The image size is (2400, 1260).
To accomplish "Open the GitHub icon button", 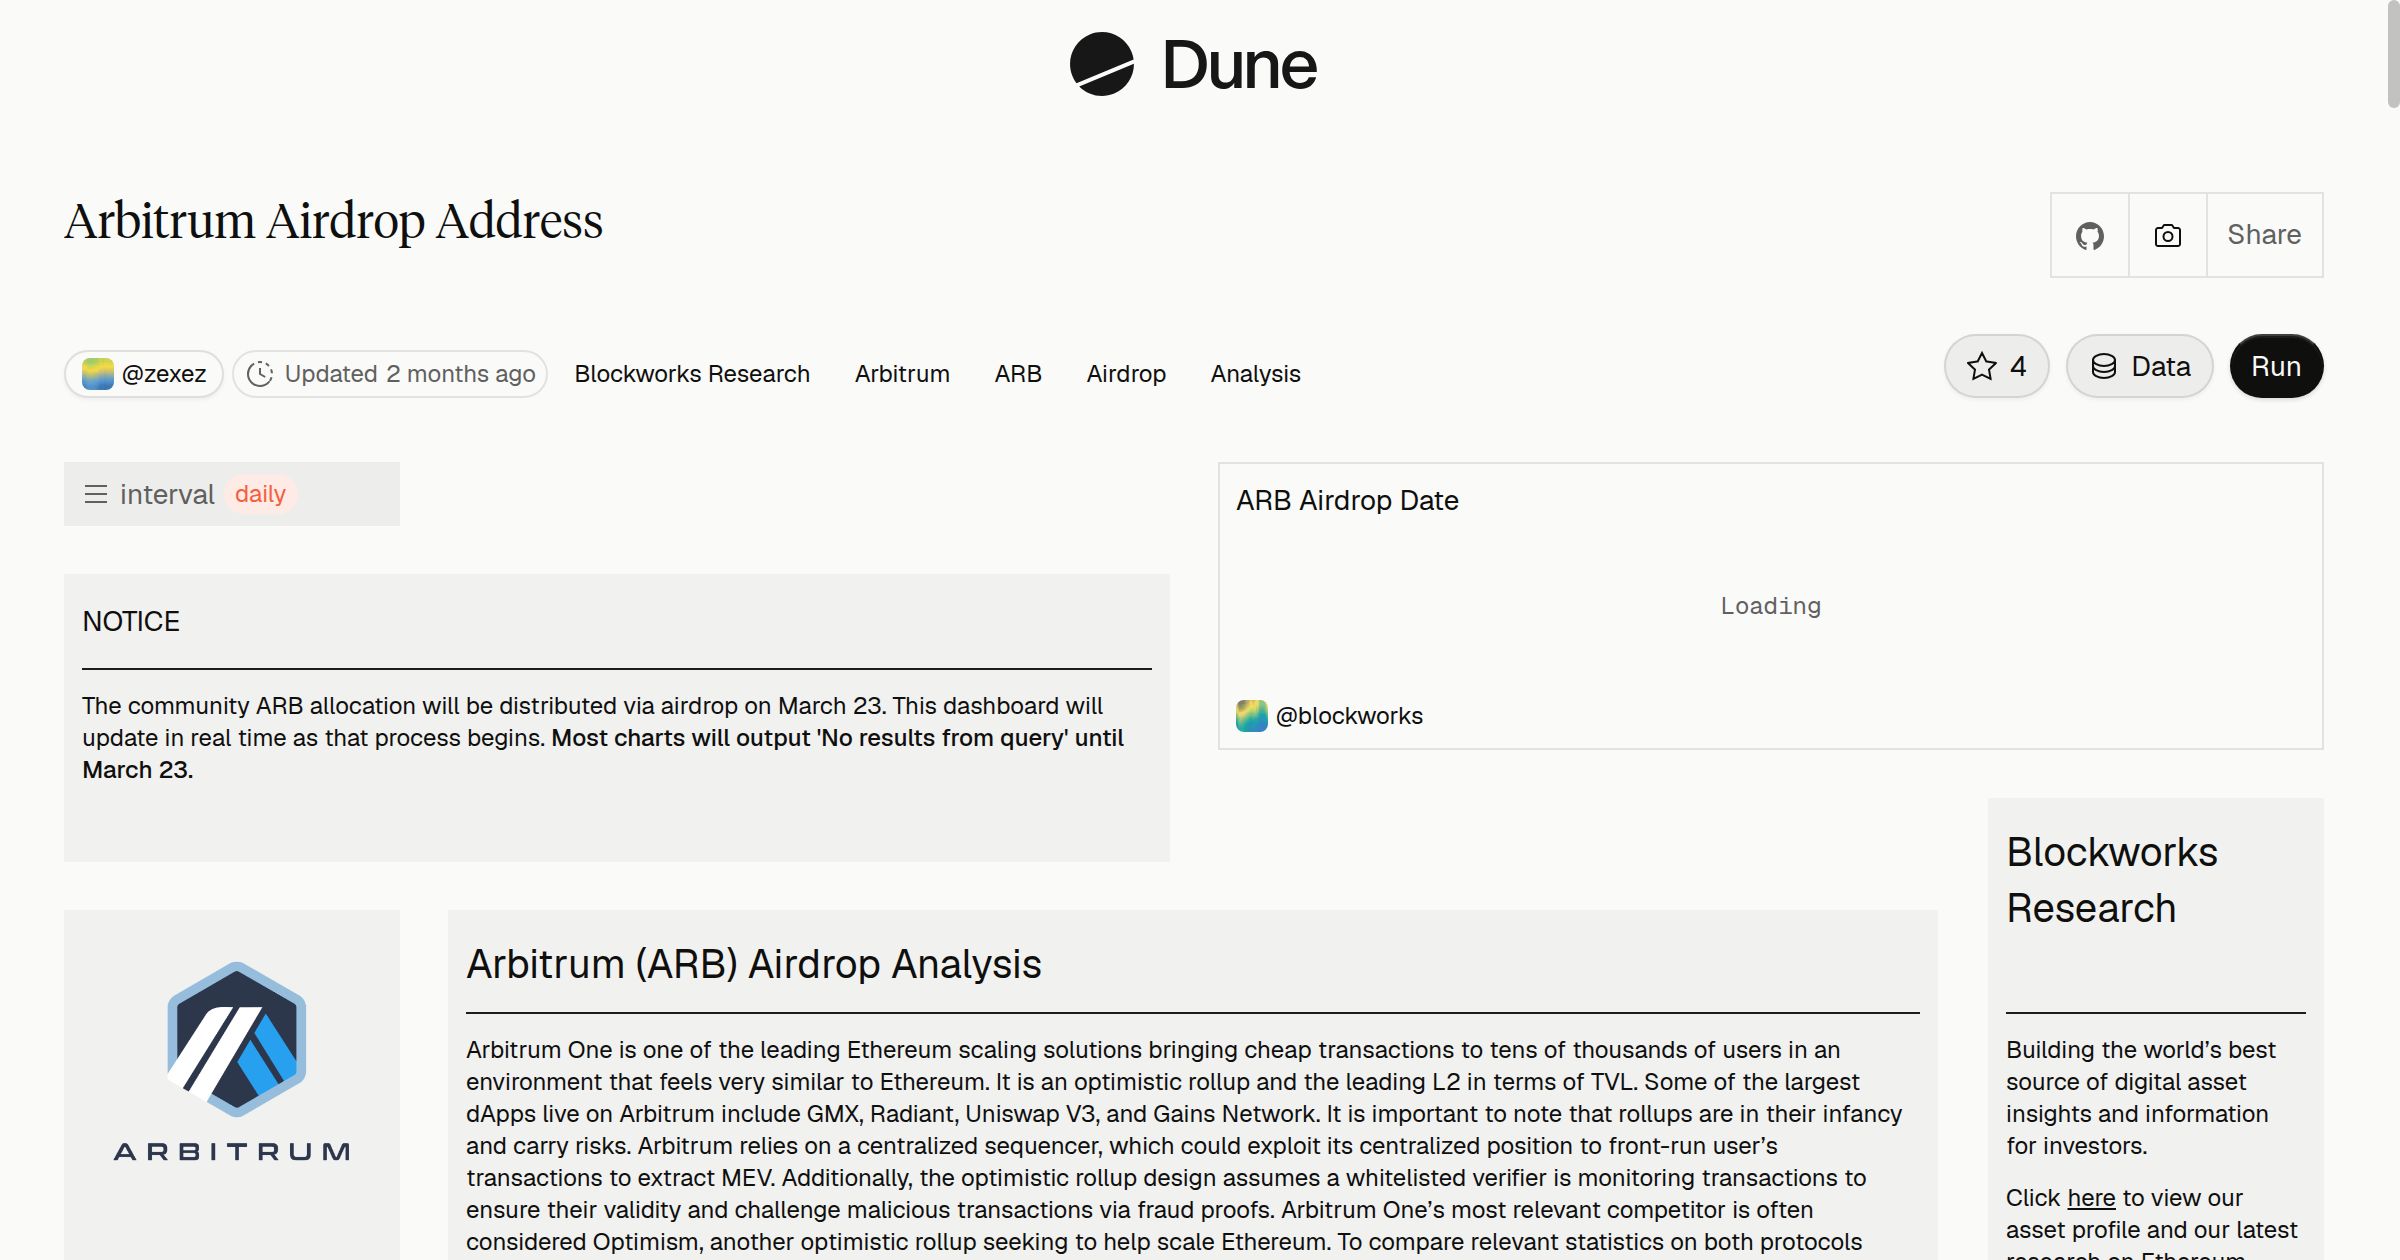I will [2089, 235].
